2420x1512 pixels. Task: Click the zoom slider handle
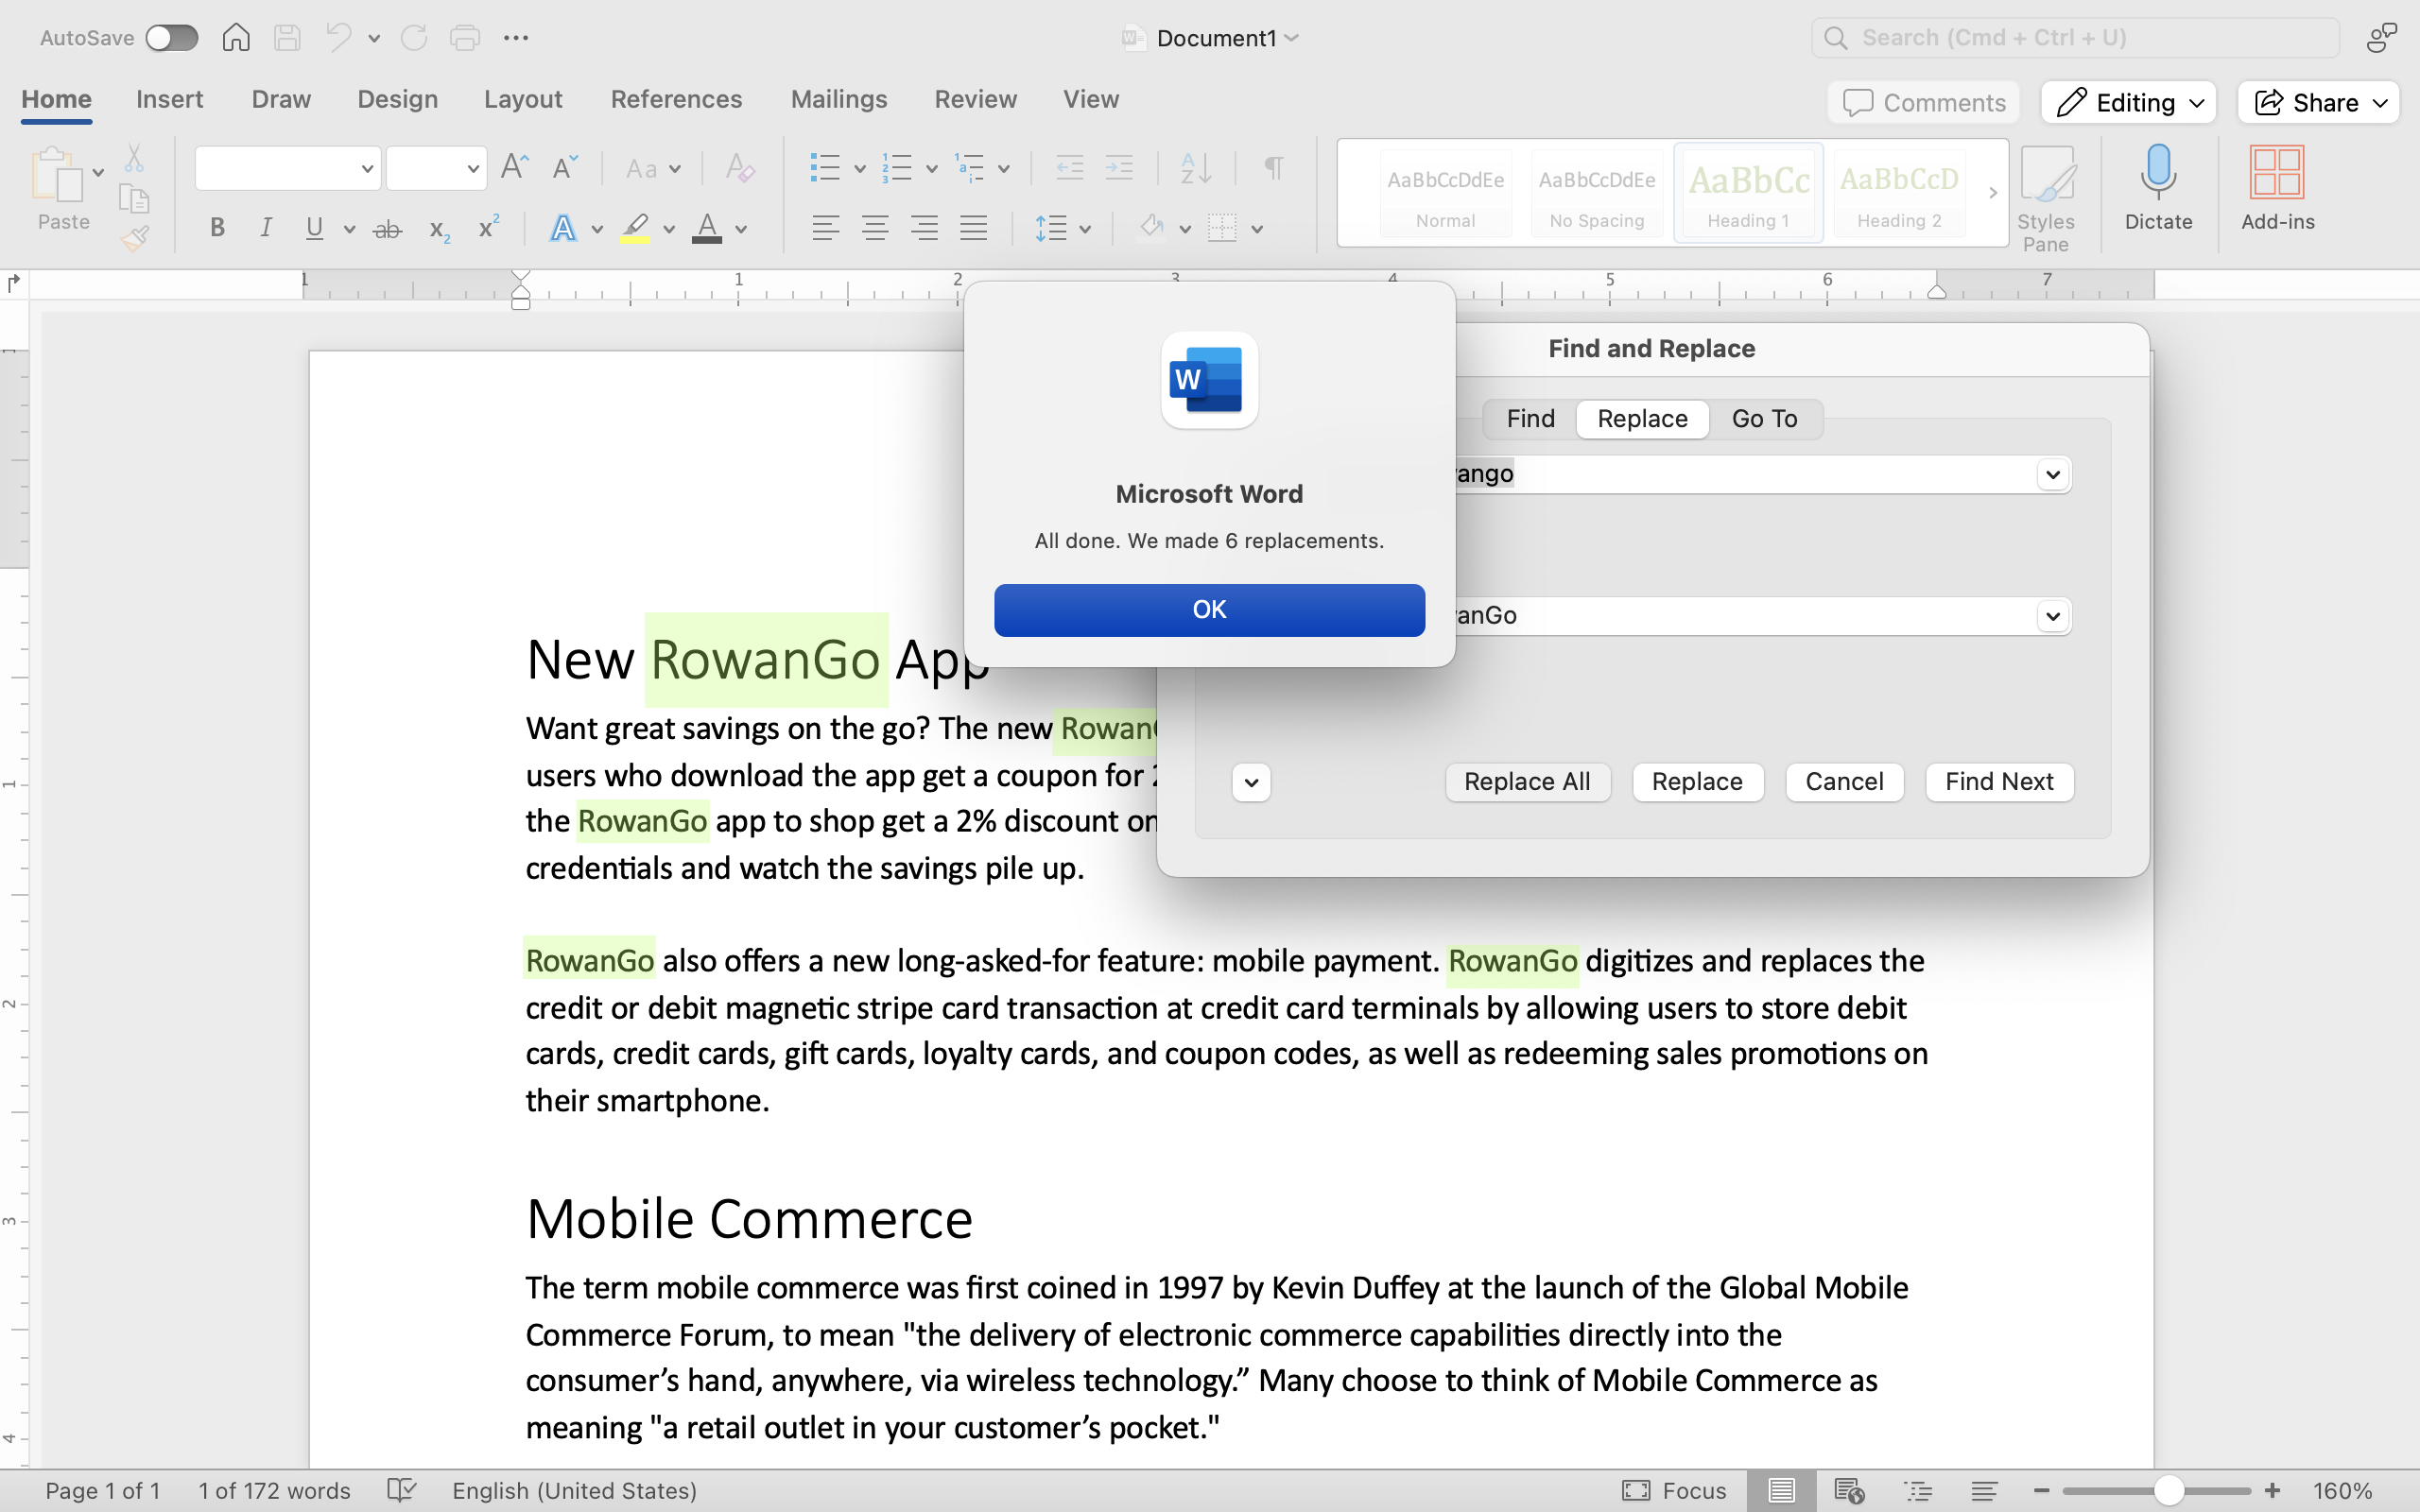[x=2167, y=1490]
